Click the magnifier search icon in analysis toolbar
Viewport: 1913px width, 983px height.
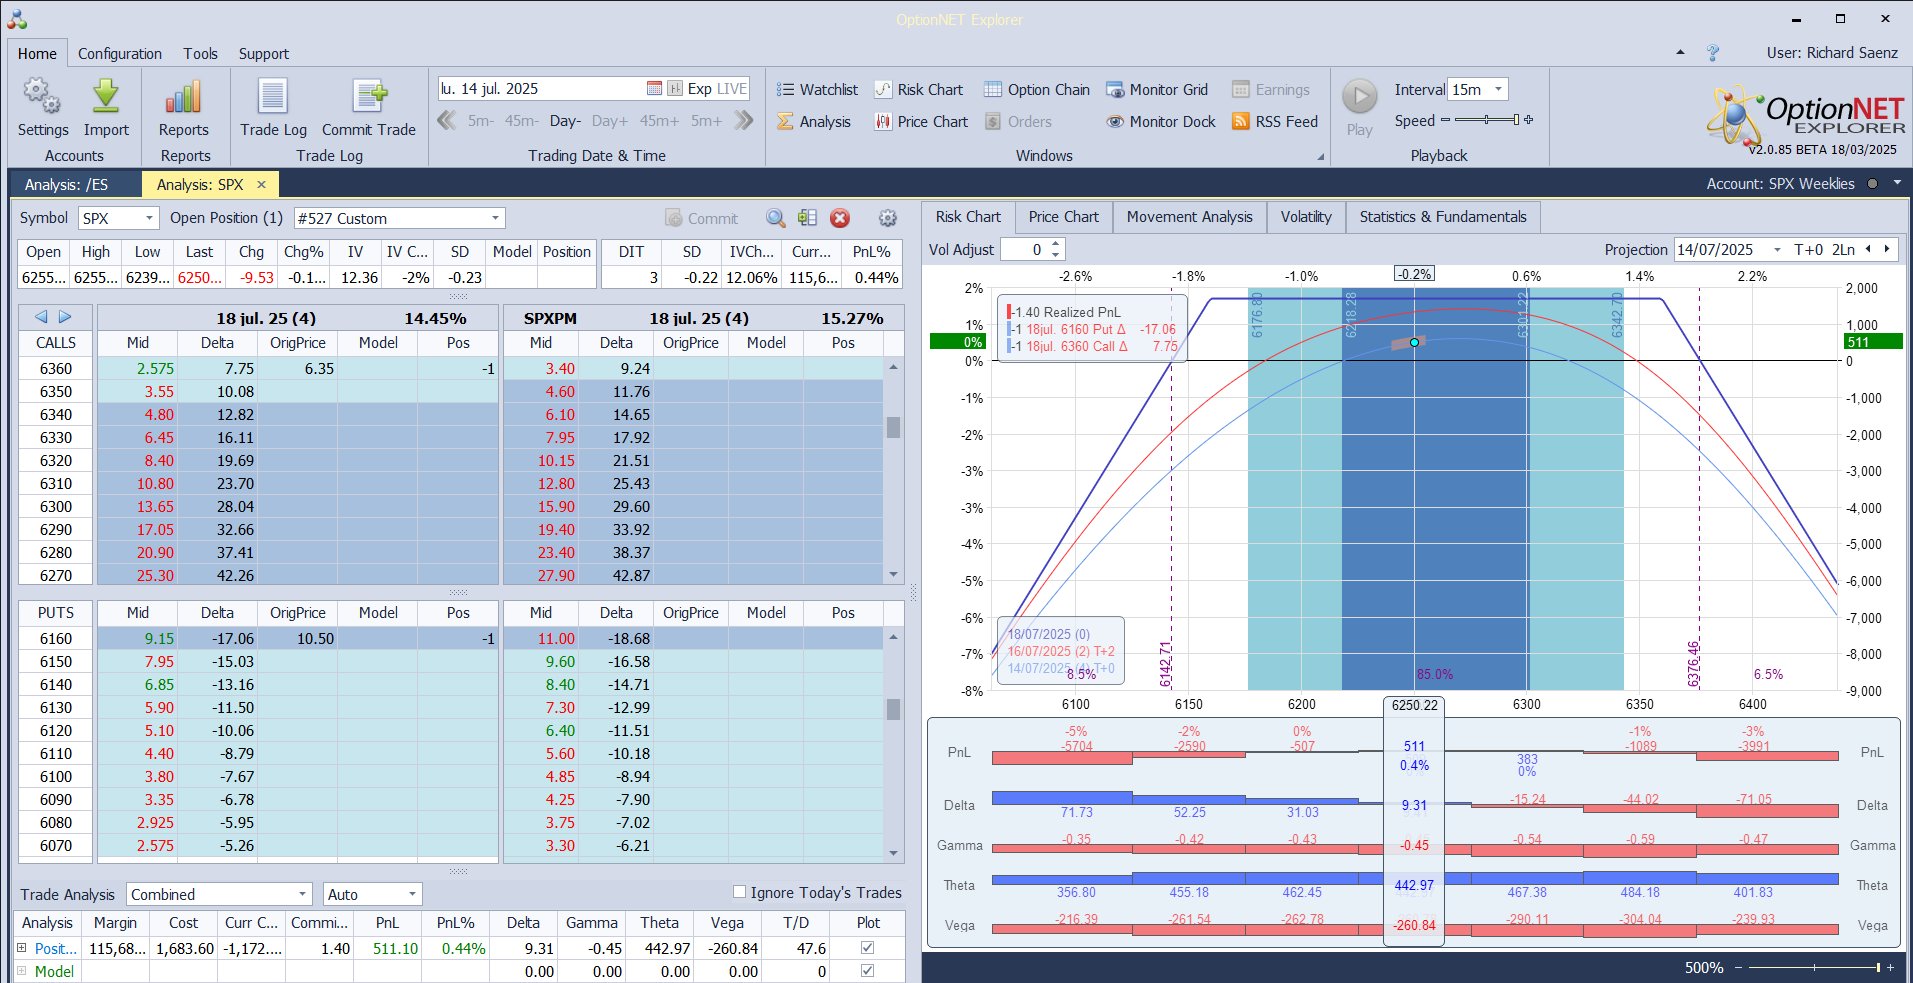point(775,218)
